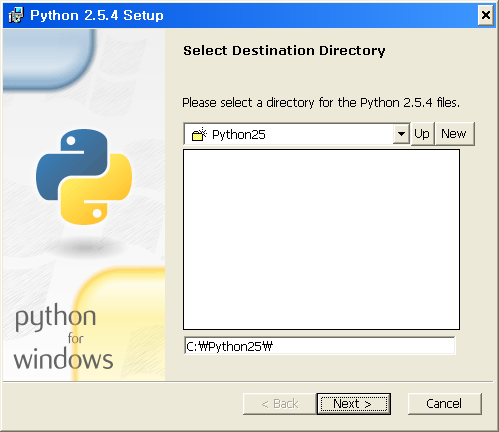Click the Select Destination Directory heading
The image size is (499, 432).
[x=284, y=51]
